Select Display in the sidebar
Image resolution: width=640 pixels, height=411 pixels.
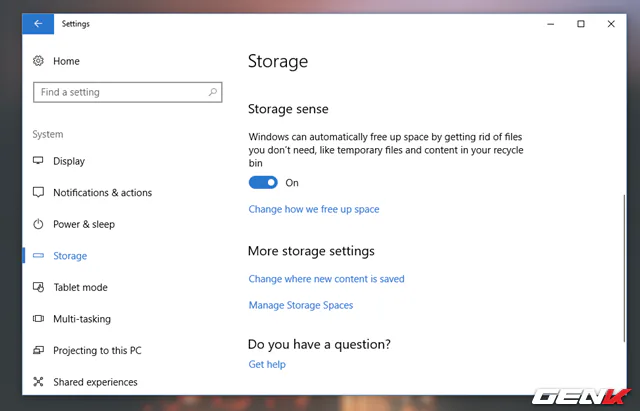[69, 161]
